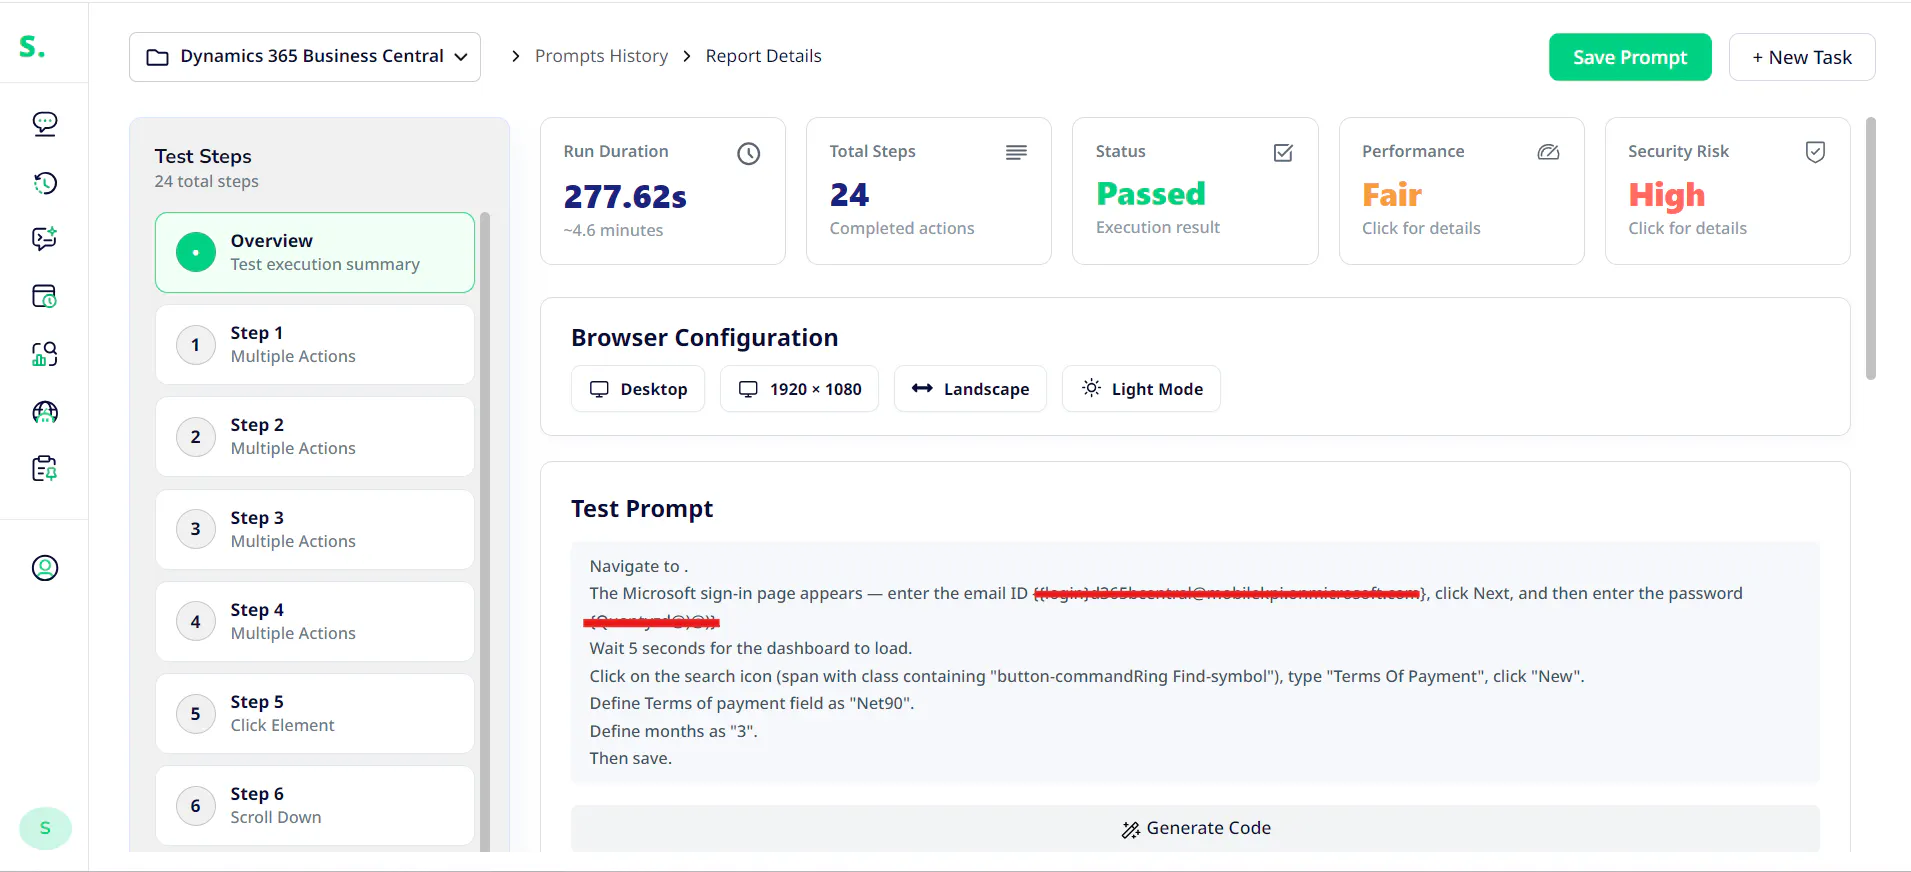Viewport: 1911px width, 872px height.
Task: Click the 'High' security risk value
Action: coord(1666,195)
